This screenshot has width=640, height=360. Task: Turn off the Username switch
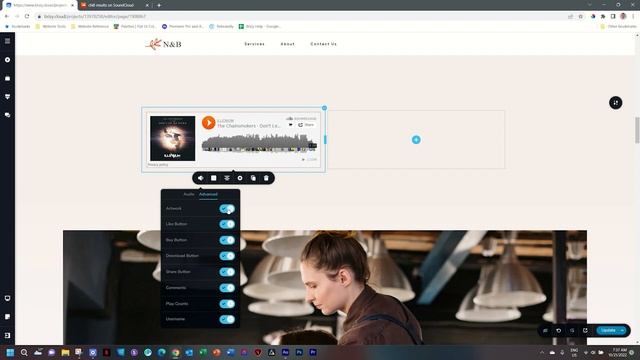click(227, 319)
